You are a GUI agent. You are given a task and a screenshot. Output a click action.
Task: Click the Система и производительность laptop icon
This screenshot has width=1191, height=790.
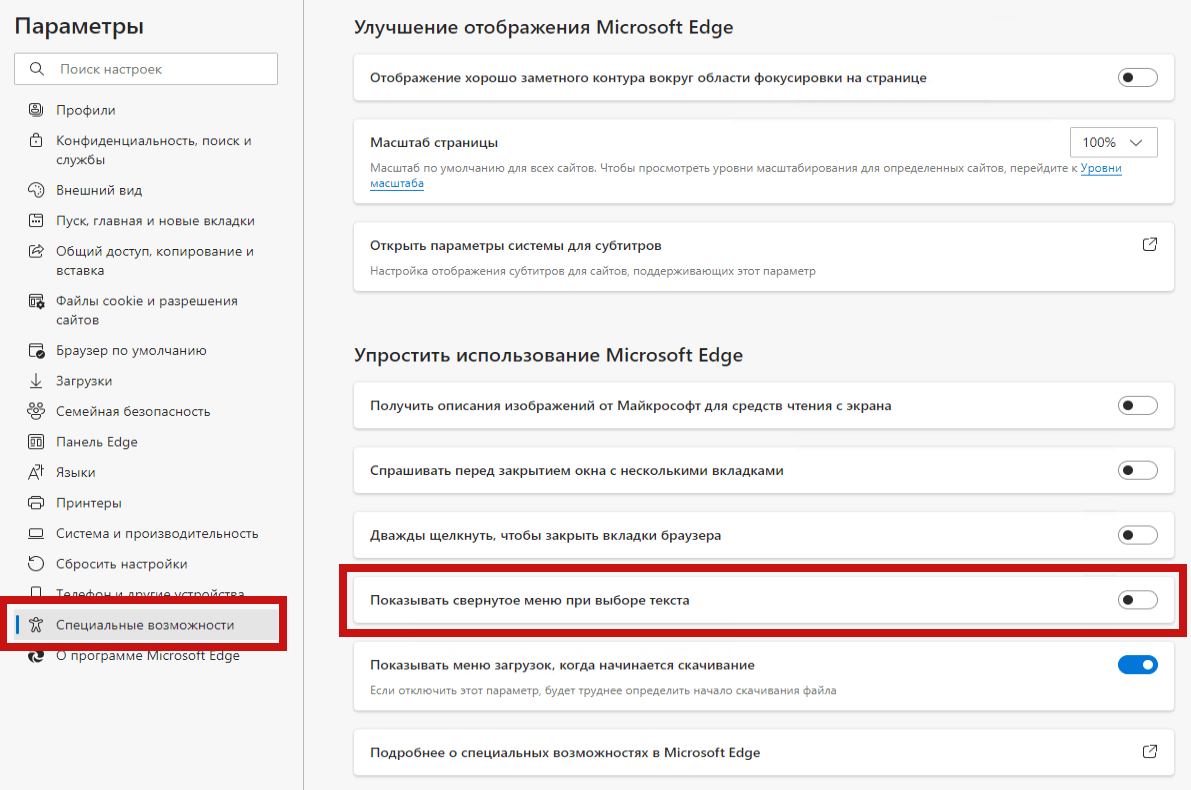click(x=36, y=533)
